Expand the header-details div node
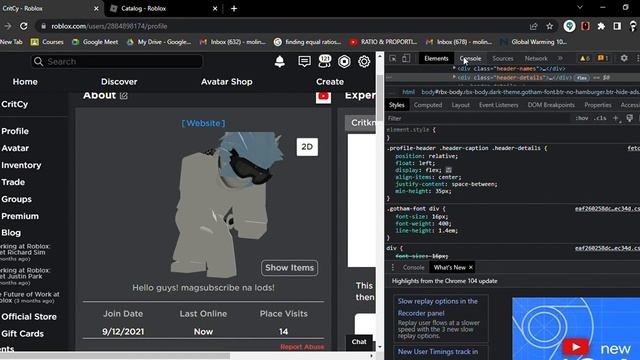Screen dimensions: 640x360 pyautogui.click(x=454, y=77)
